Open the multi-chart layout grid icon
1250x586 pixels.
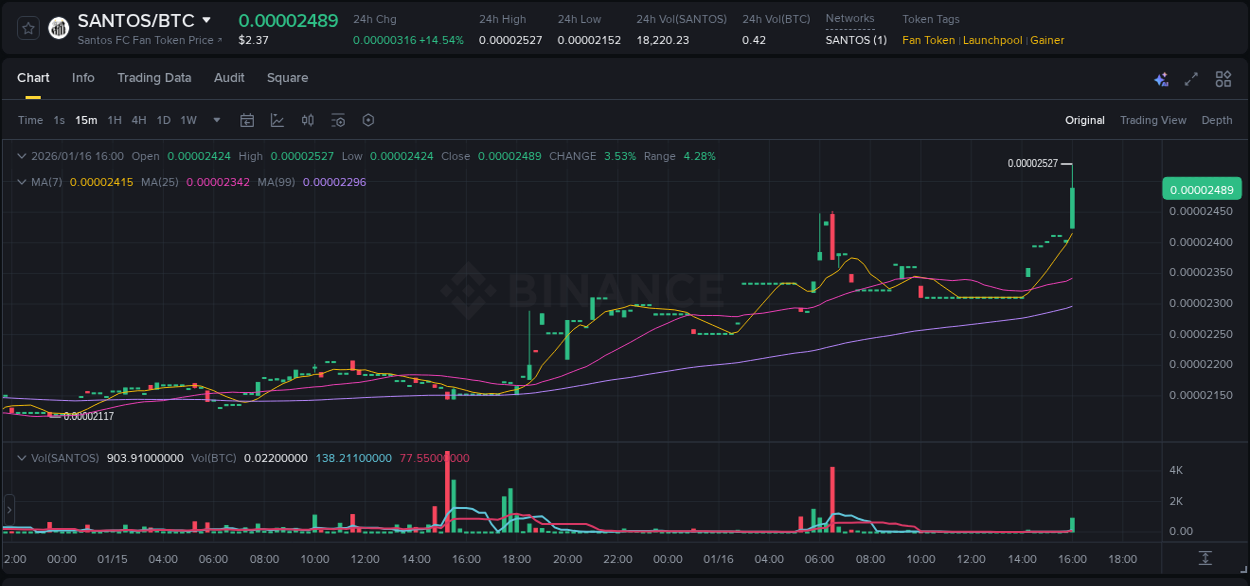pos(1223,79)
